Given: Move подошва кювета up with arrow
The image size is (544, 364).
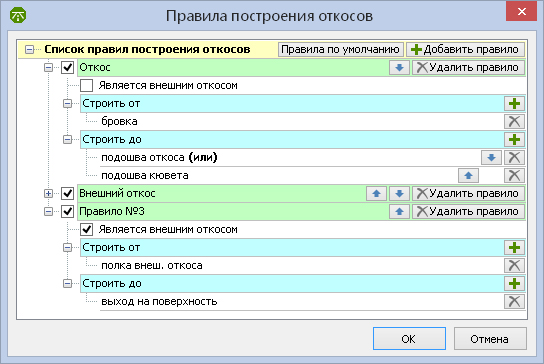Looking at the screenshot, I should coord(468,176).
